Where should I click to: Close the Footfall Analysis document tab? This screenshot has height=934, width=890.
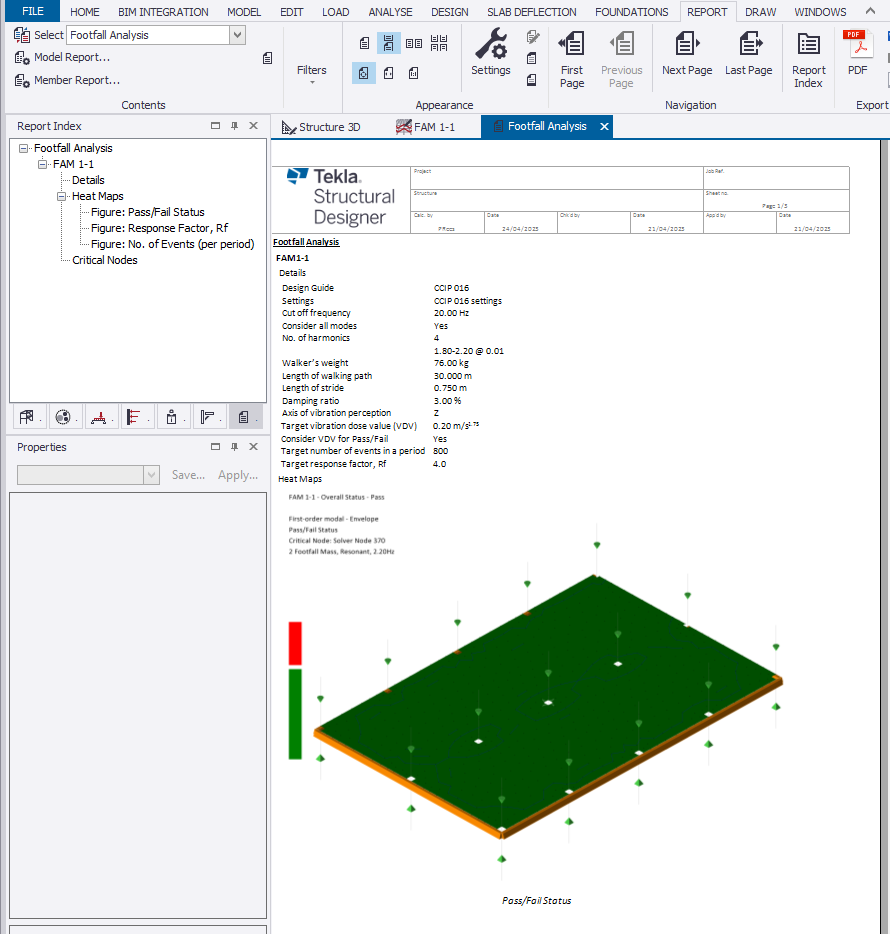(604, 127)
